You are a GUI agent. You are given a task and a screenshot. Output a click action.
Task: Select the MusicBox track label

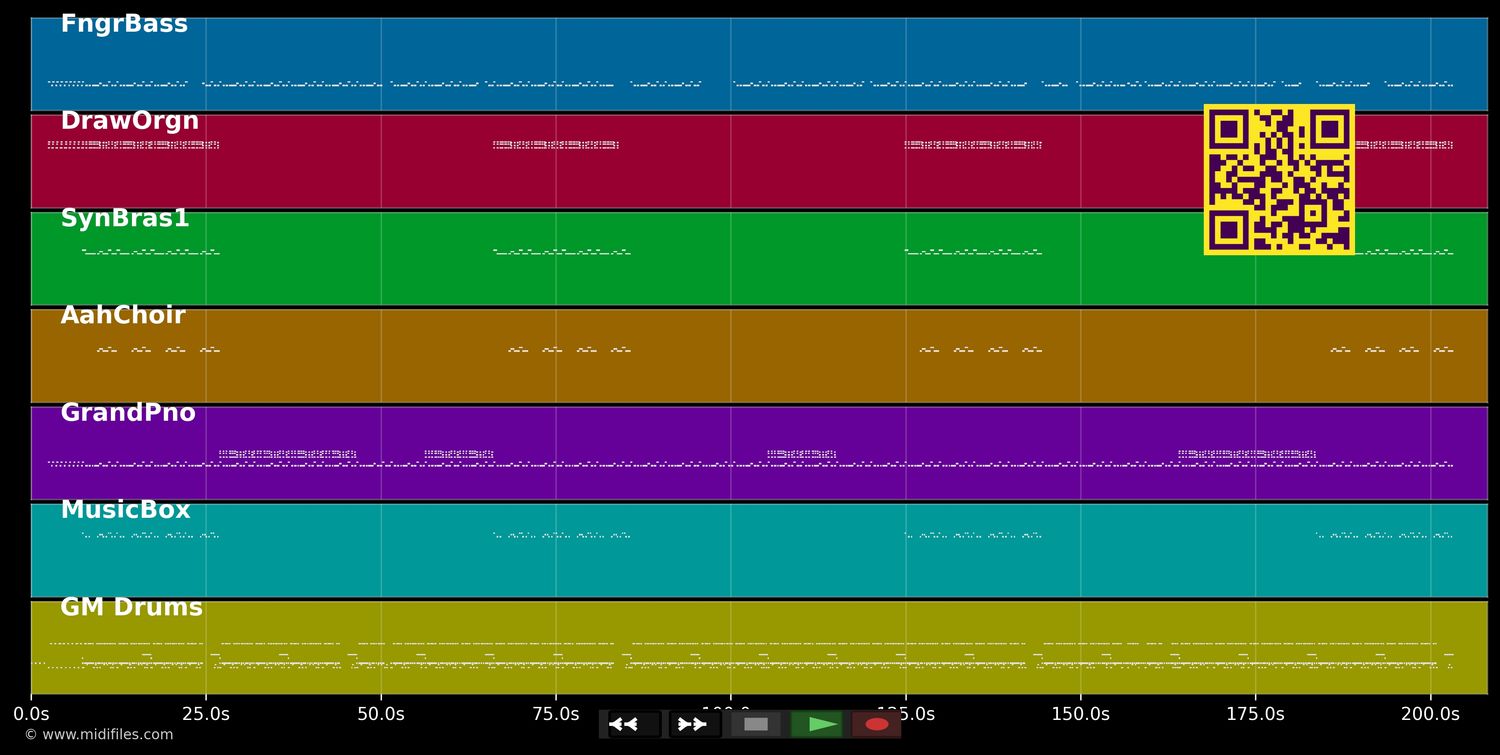pyautogui.click(x=125, y=510)
